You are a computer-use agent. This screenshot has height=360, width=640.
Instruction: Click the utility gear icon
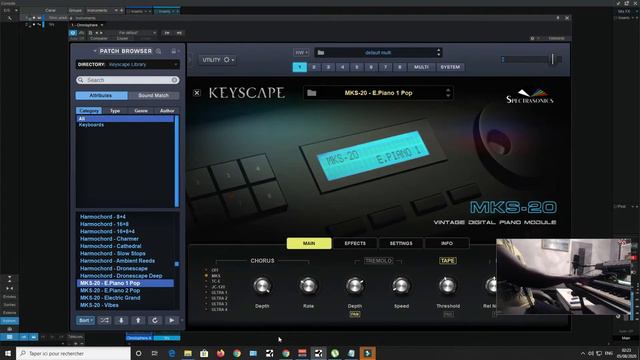[227, 60]
